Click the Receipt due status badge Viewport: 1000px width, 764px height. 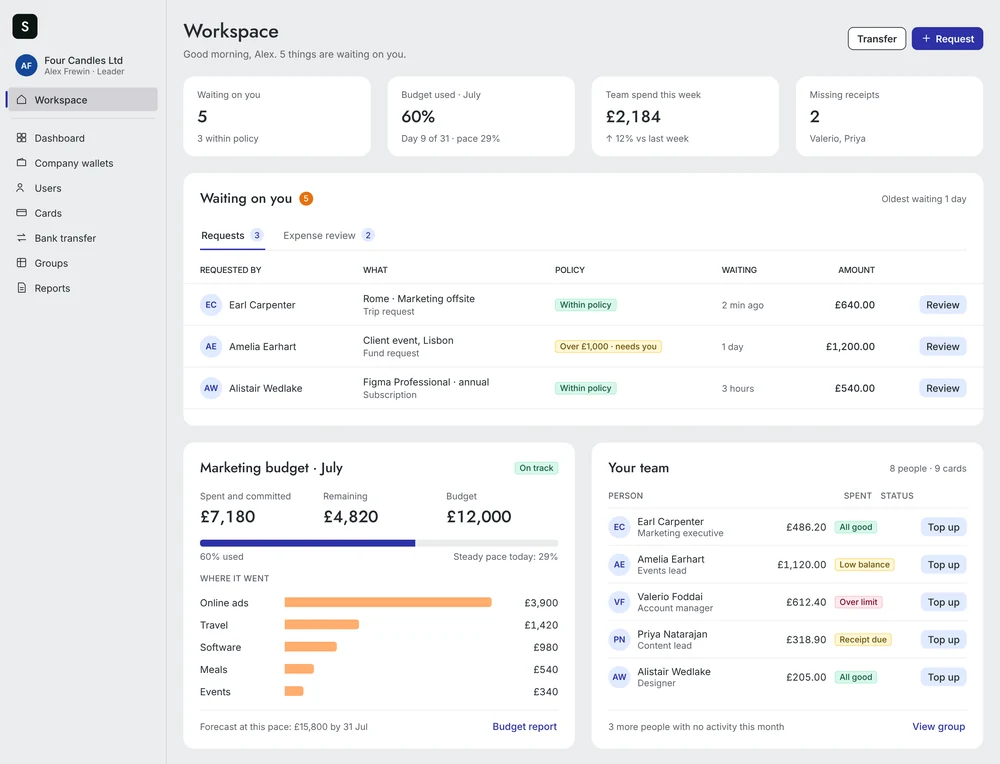(x=862, y=639)
